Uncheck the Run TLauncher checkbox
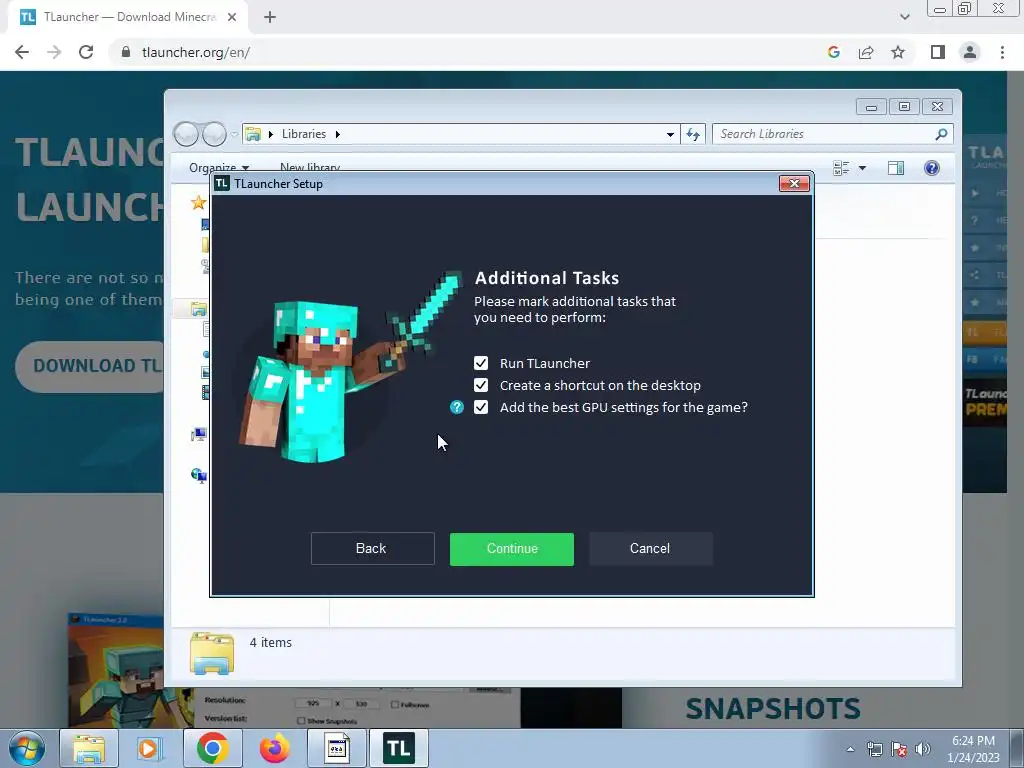The width and height of the screenshot is (1024, 768). pos(481,363)
